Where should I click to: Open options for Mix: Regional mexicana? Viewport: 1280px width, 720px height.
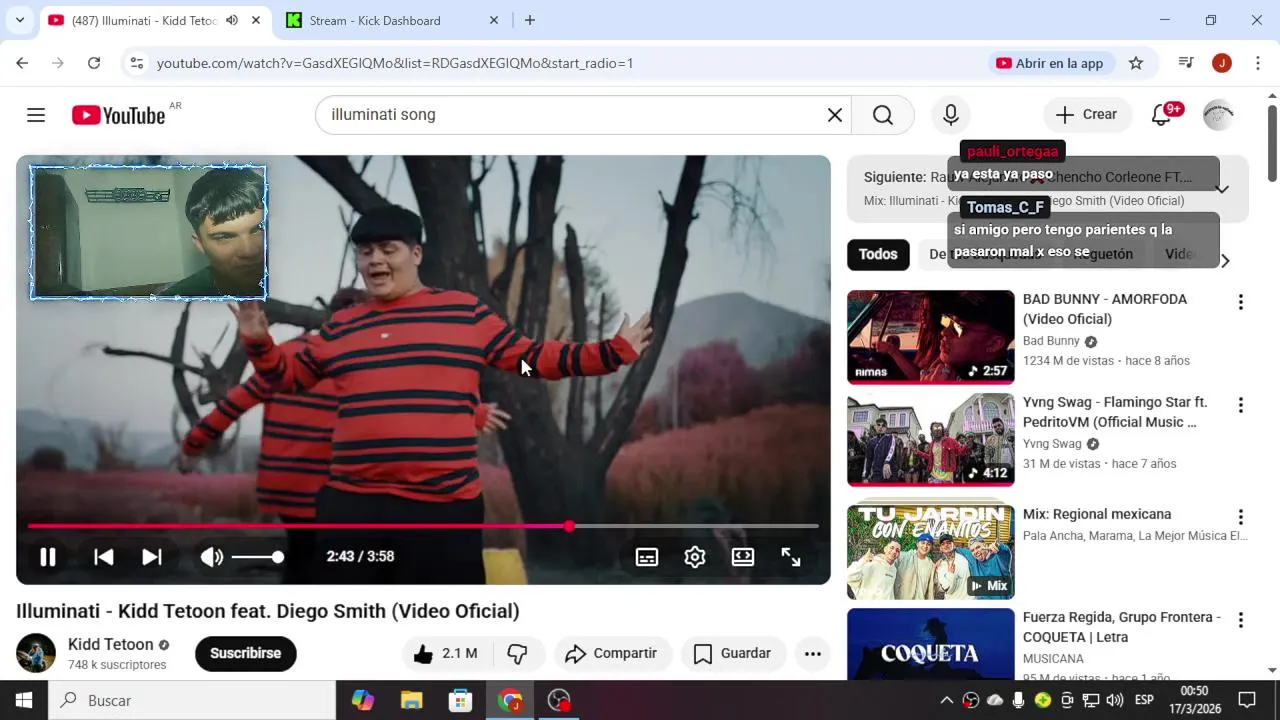point(1241,517)
